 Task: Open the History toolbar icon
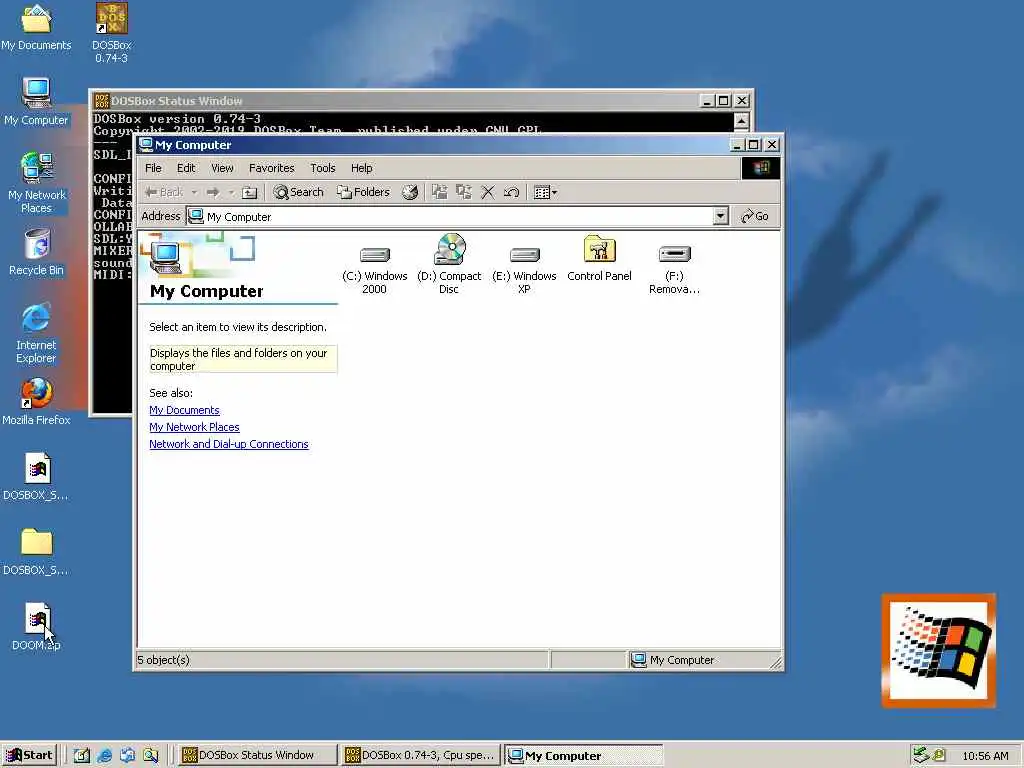point(409,192)
